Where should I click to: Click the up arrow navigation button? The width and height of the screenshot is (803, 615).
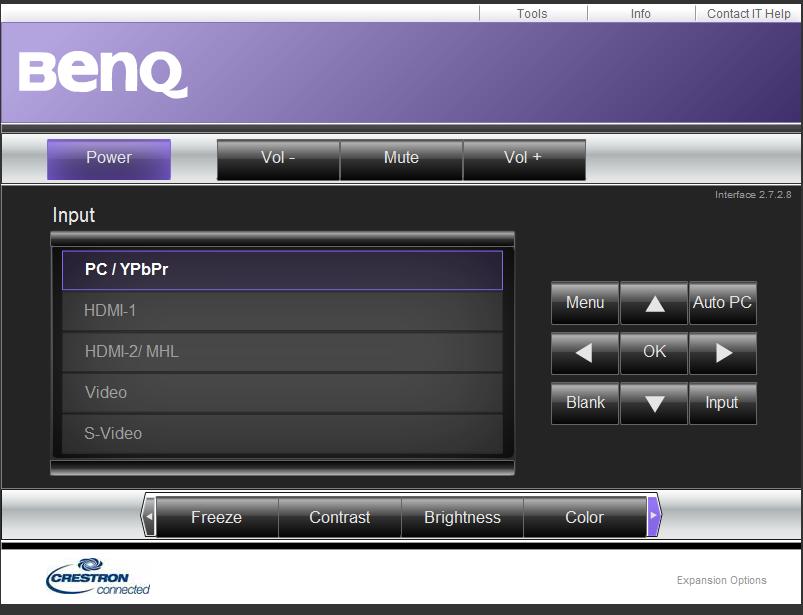tap(654, 303)
